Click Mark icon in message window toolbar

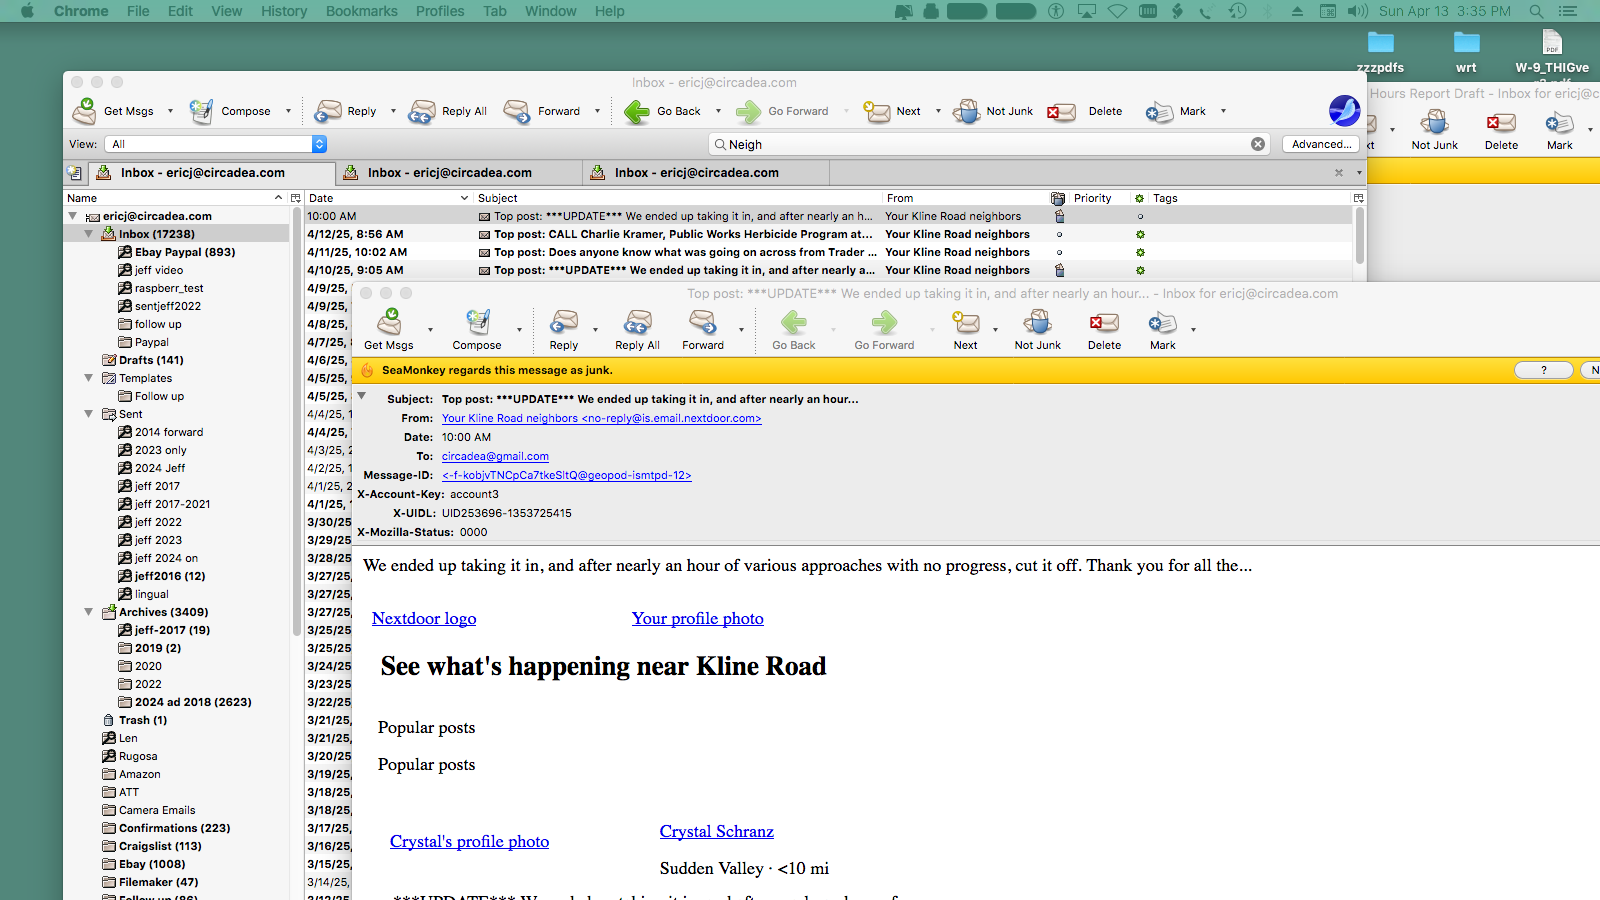point(1162,329)
